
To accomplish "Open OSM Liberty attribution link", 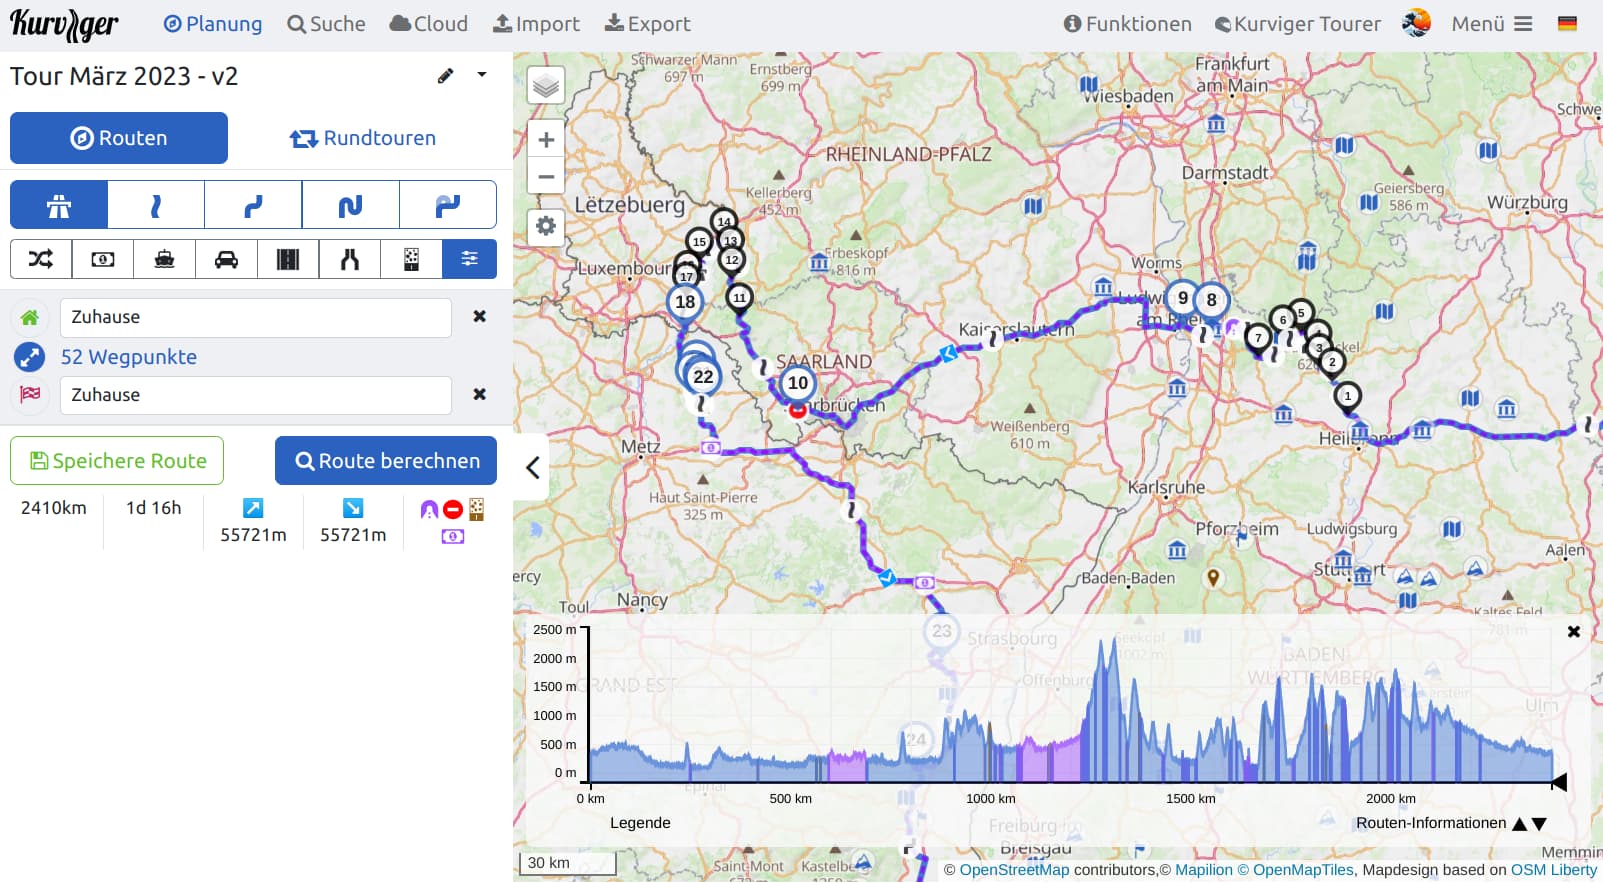I will point(1554,870).
